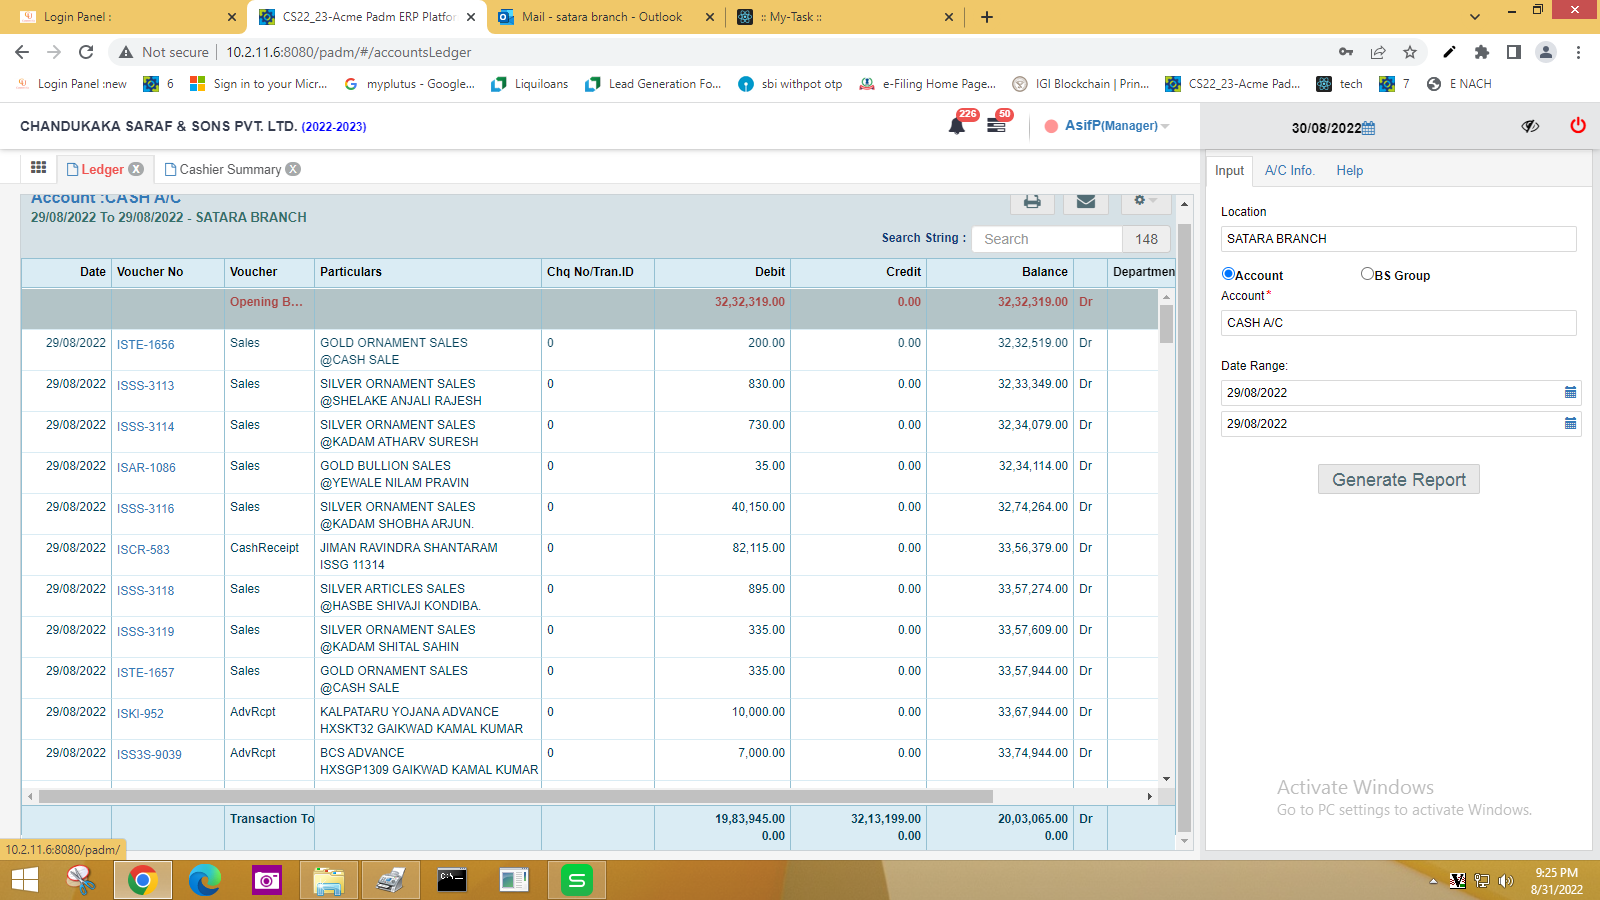Select the BS Group radio button
1600x900 pixels.
1367,274
